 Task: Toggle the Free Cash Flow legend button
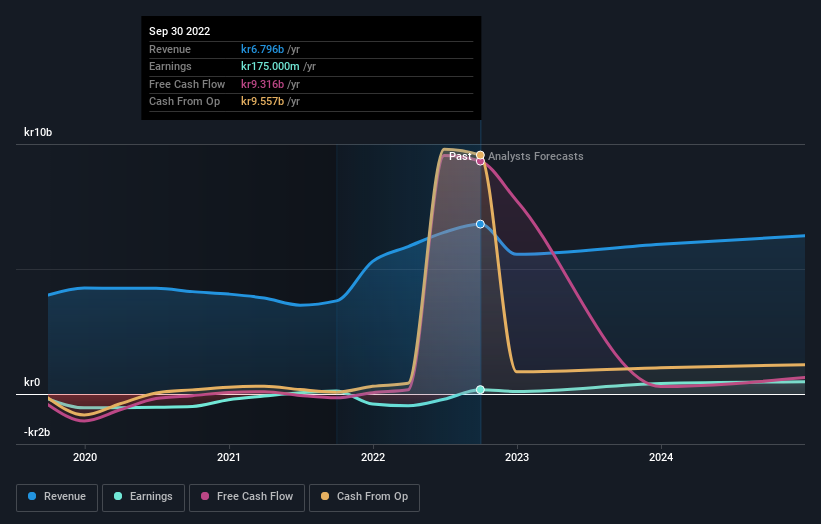[x=247, y=497]
